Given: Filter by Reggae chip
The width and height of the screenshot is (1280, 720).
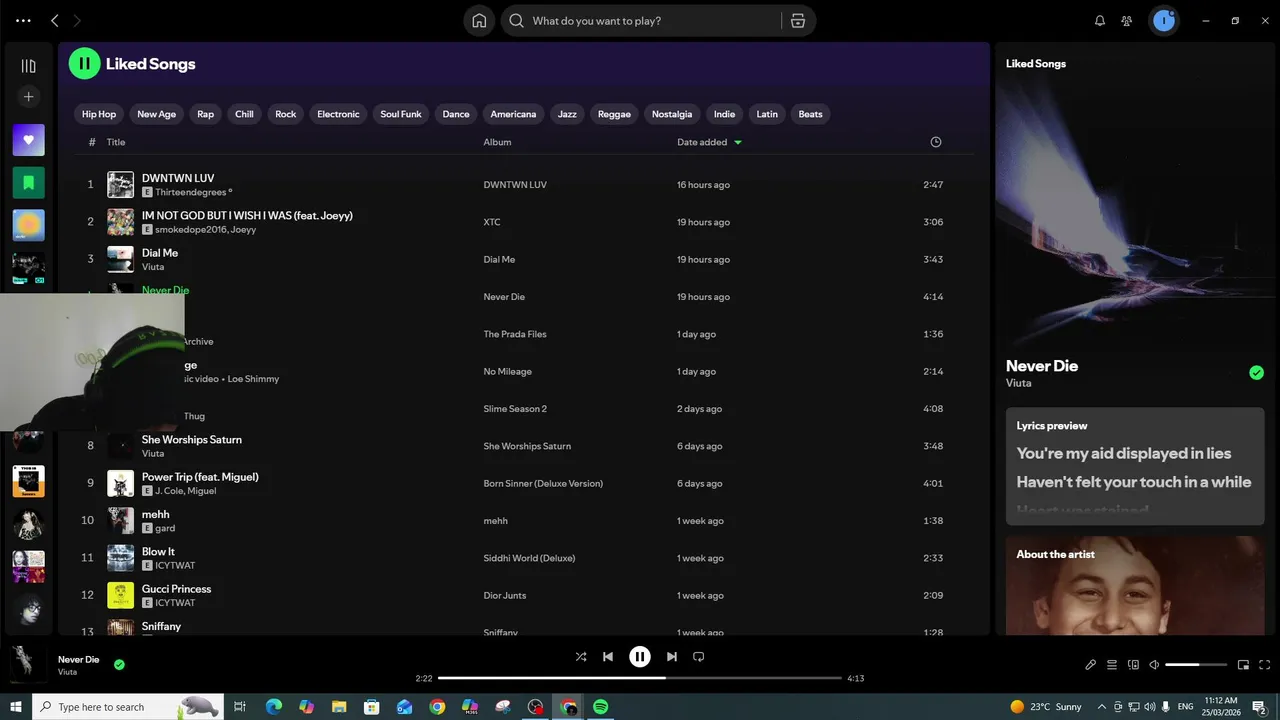Looking at the screenshot, I should (614, 114).
